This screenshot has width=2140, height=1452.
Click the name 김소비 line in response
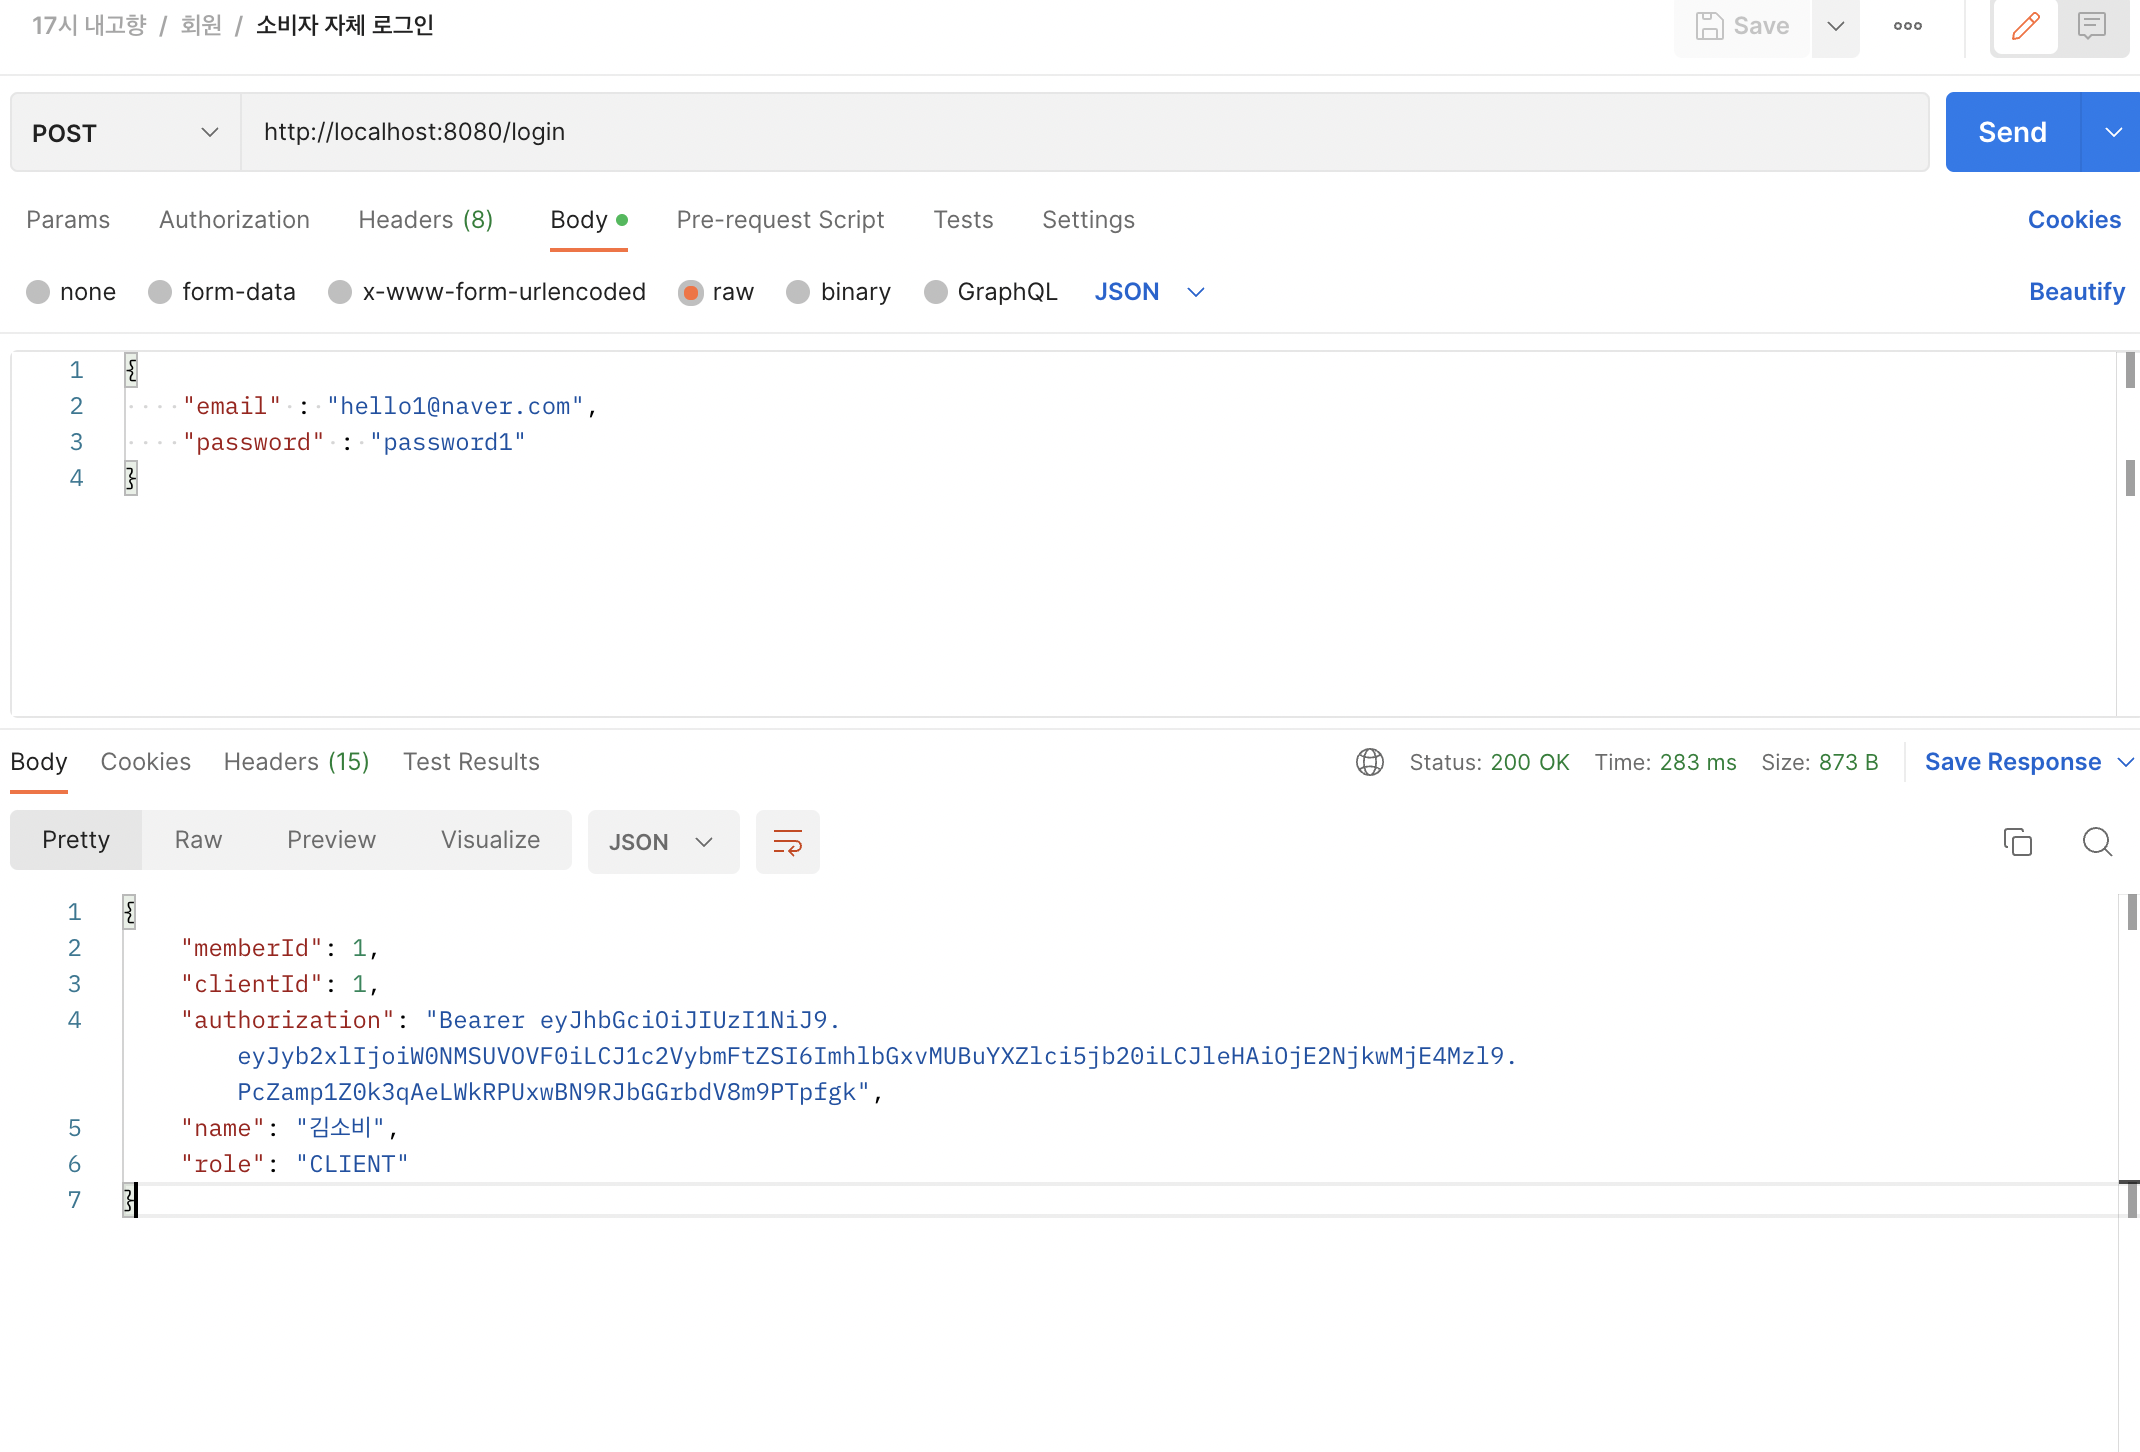click(290, 1128)
